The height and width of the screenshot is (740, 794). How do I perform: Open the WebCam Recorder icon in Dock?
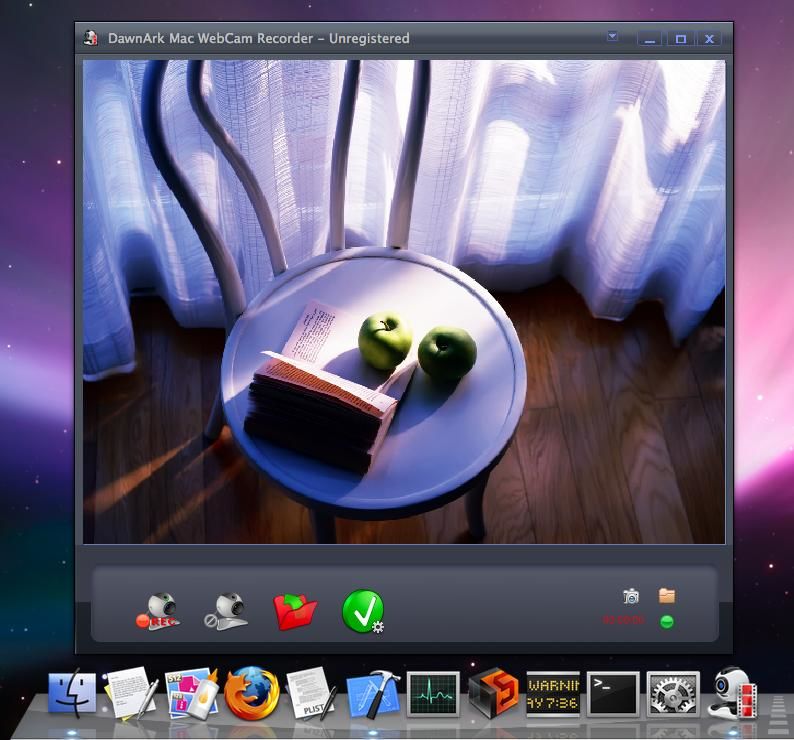pos(733,693)
